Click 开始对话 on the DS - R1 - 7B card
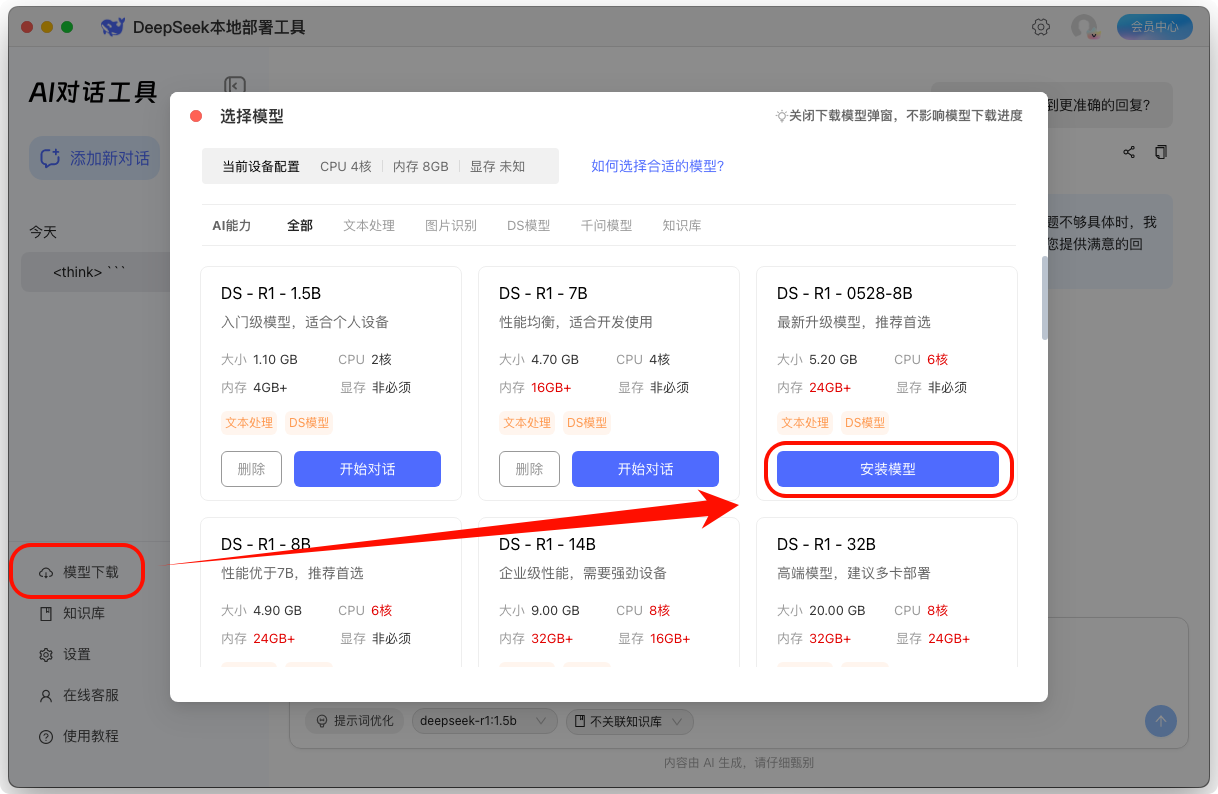The height and width of the screenshot is (794, 1218). [645, 469]
